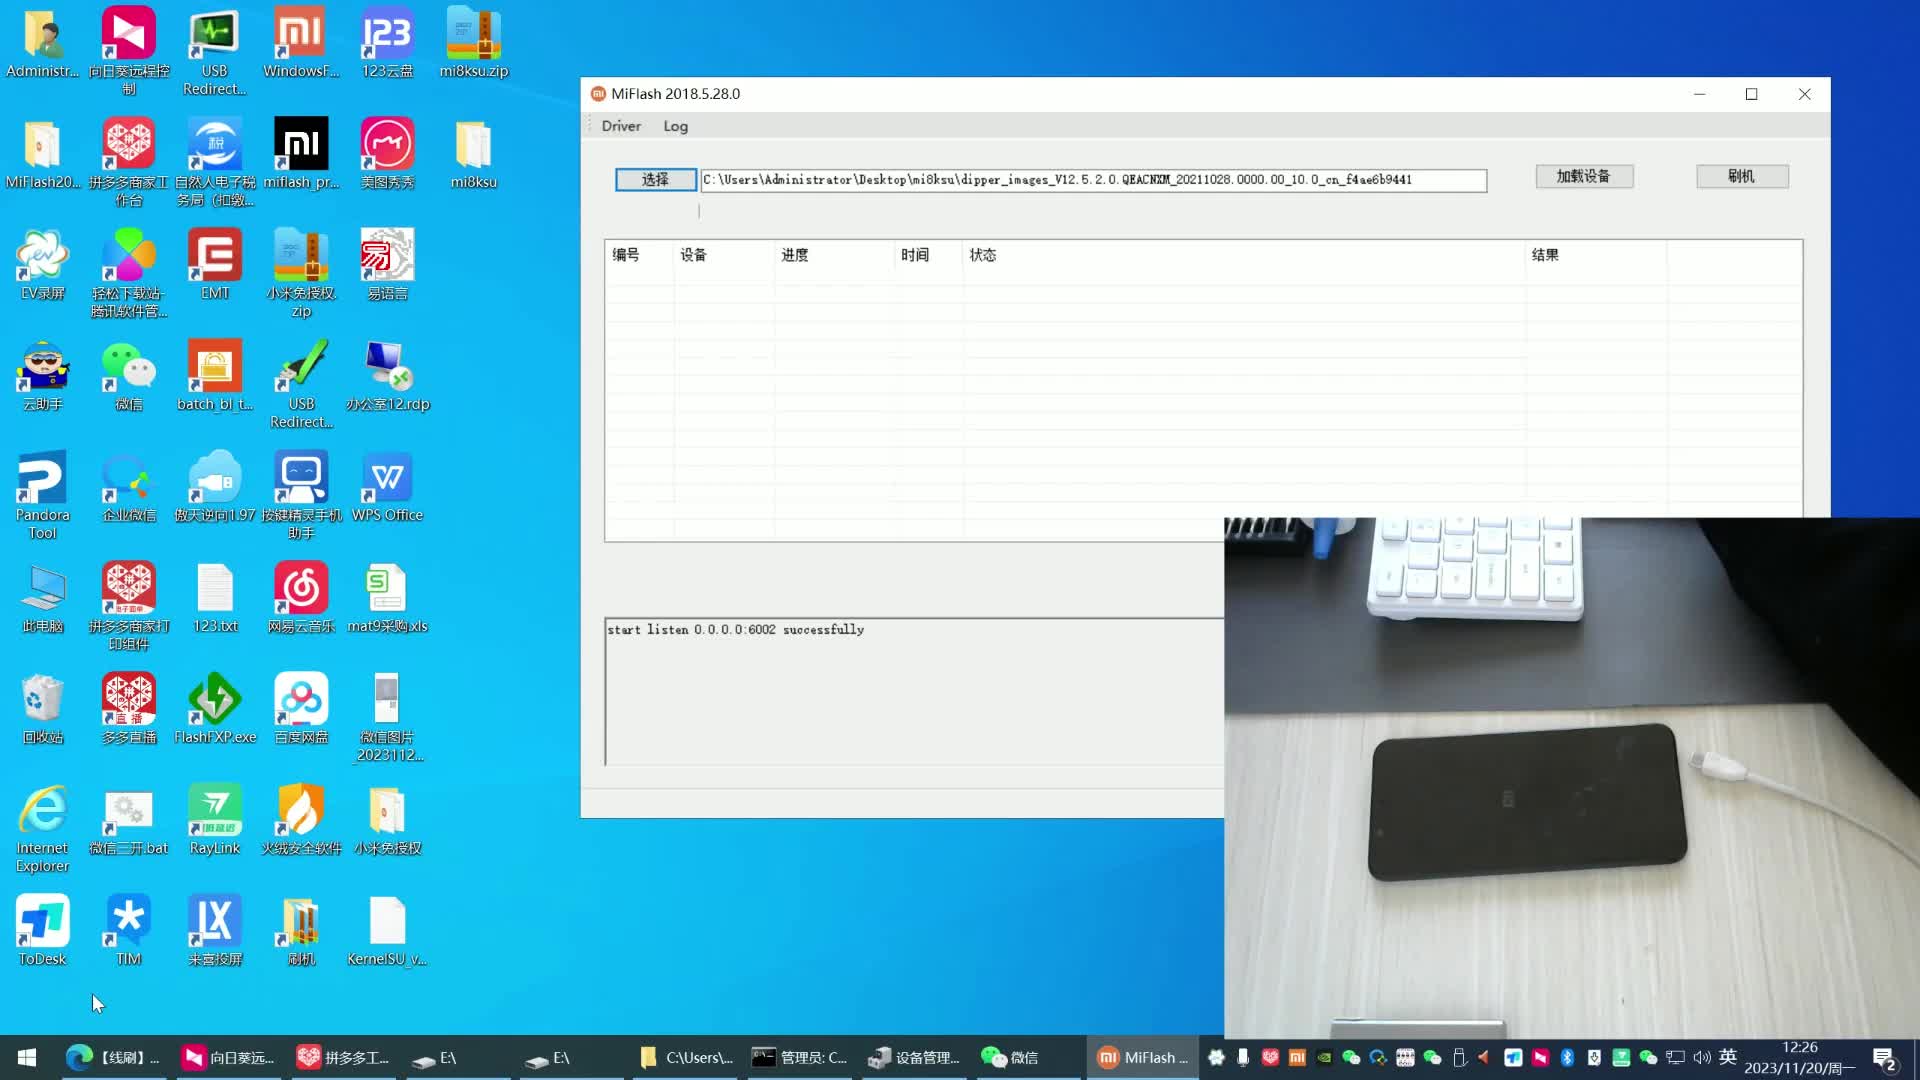The width and height of the screenshot is (1920, 1080).
Task: Select the 多多直播 desktop icon
Action: (129, 709)
